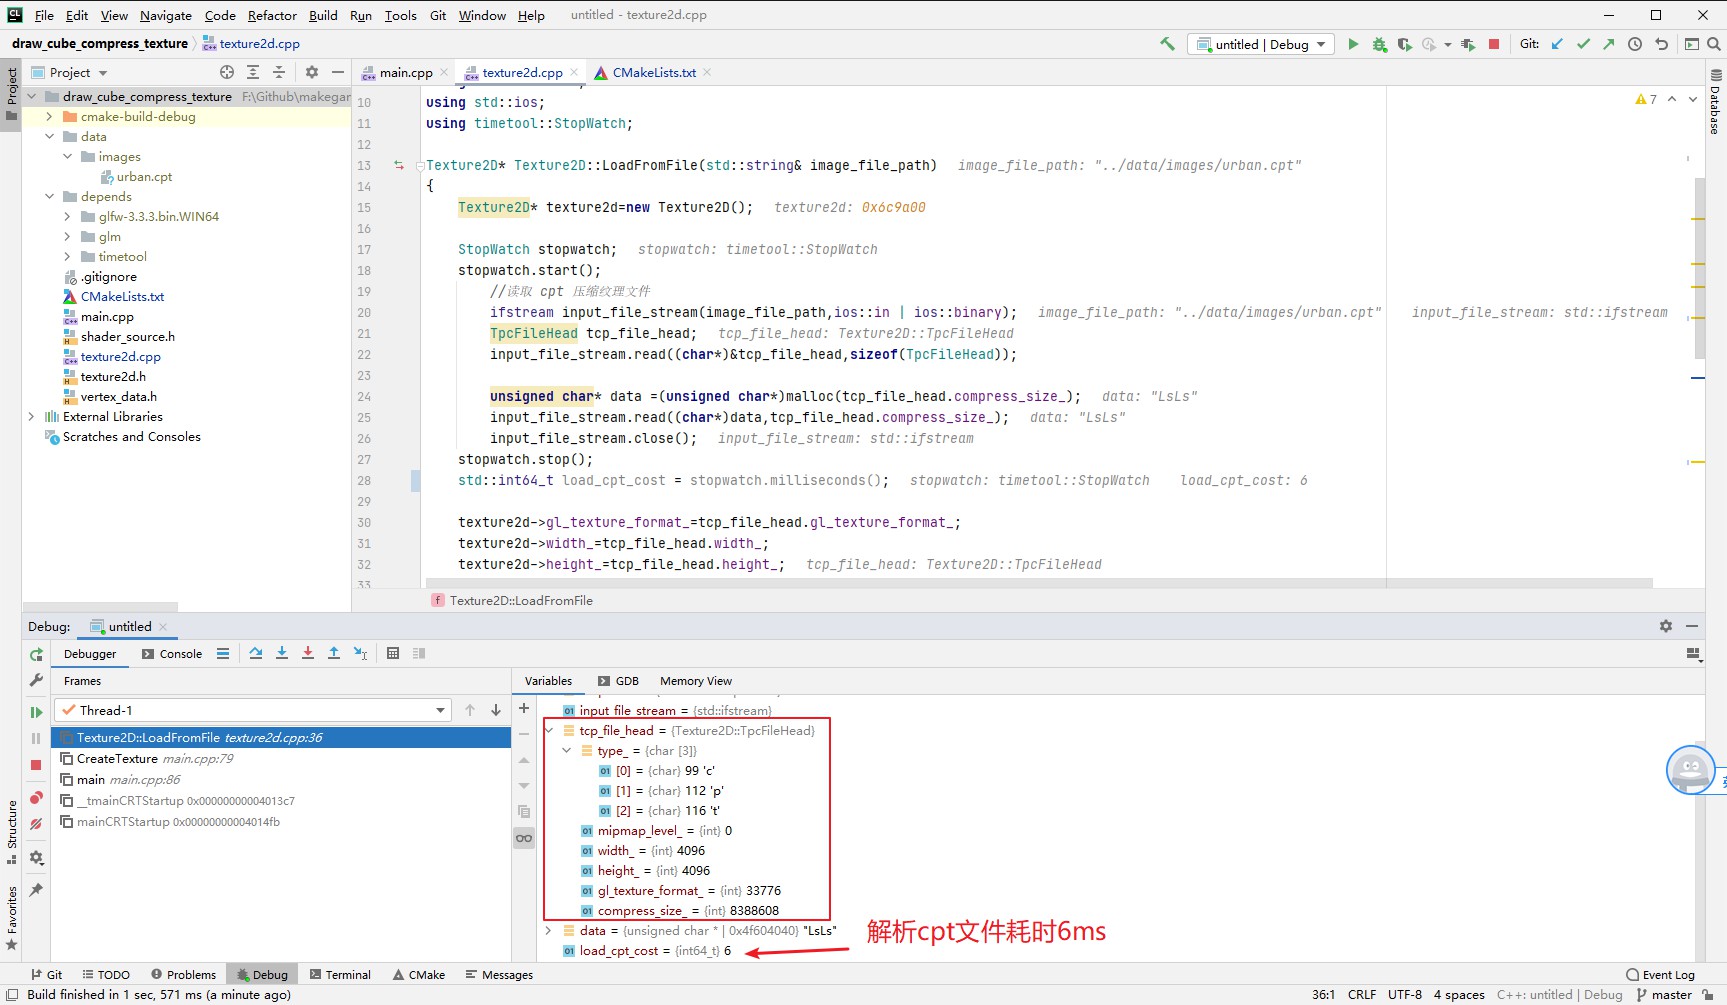Open Project panel gear options
Viewport: 1727px width, 1005px height.
(312, 72)
